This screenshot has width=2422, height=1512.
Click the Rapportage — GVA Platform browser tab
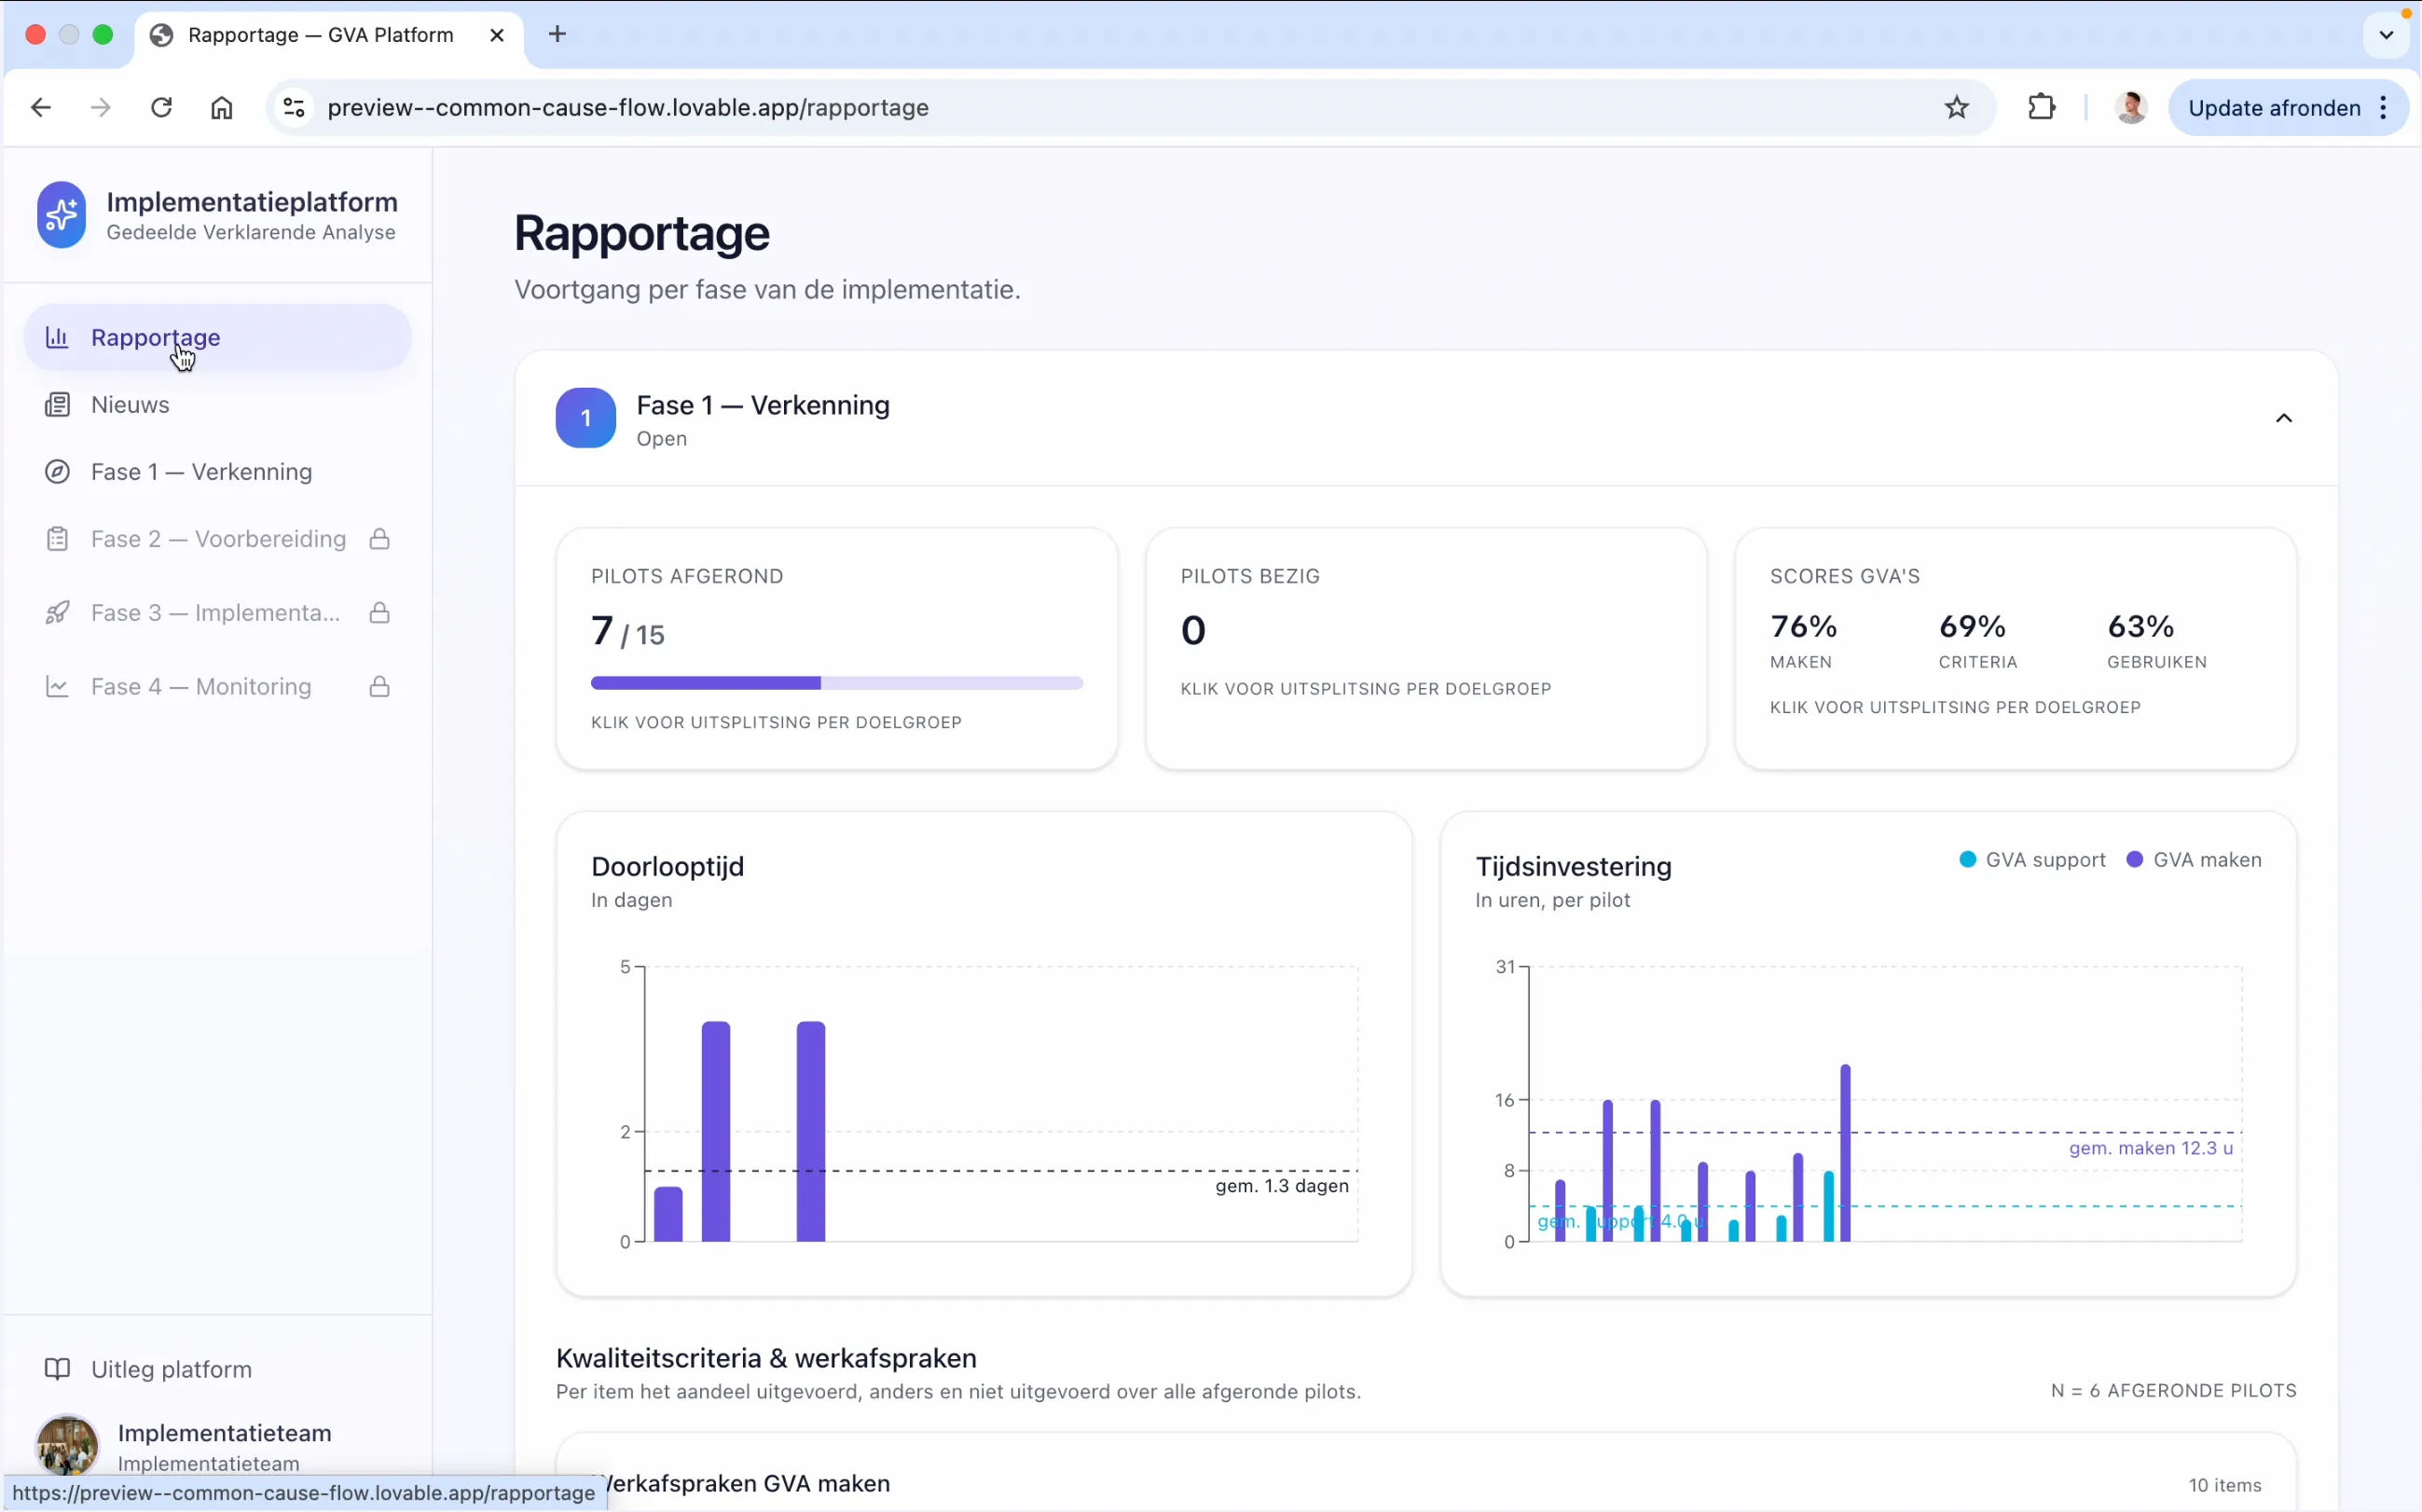point(329,35)
